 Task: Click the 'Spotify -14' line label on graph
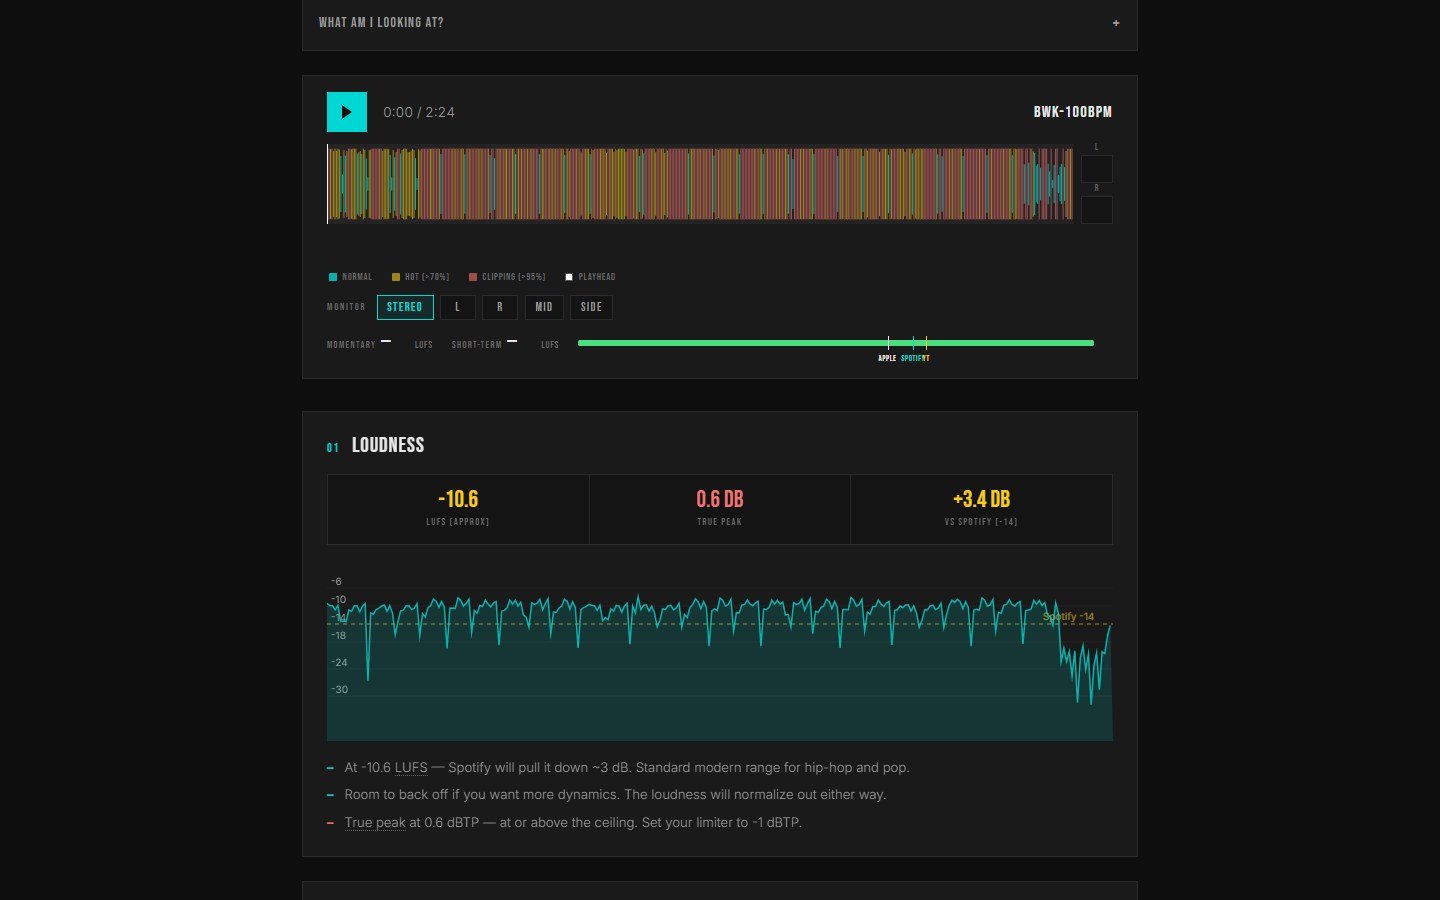(x=1068, y=617)
